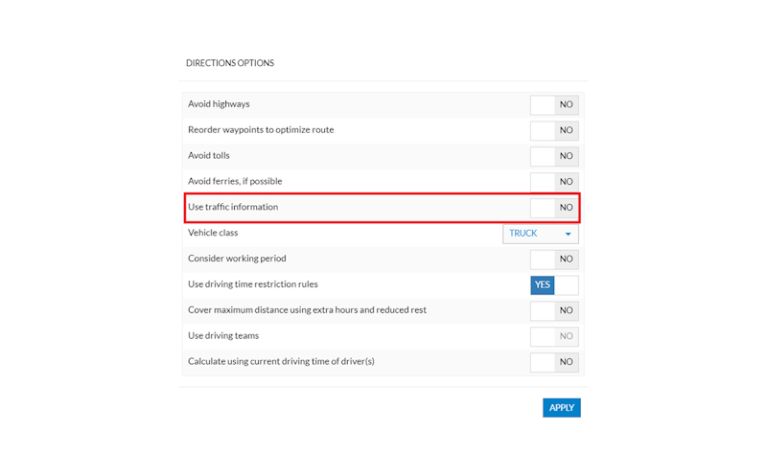The height and width of the screenshot is (475, 767).
Task: Click the Avoid tolls label text
Action: tap(209, 156)
